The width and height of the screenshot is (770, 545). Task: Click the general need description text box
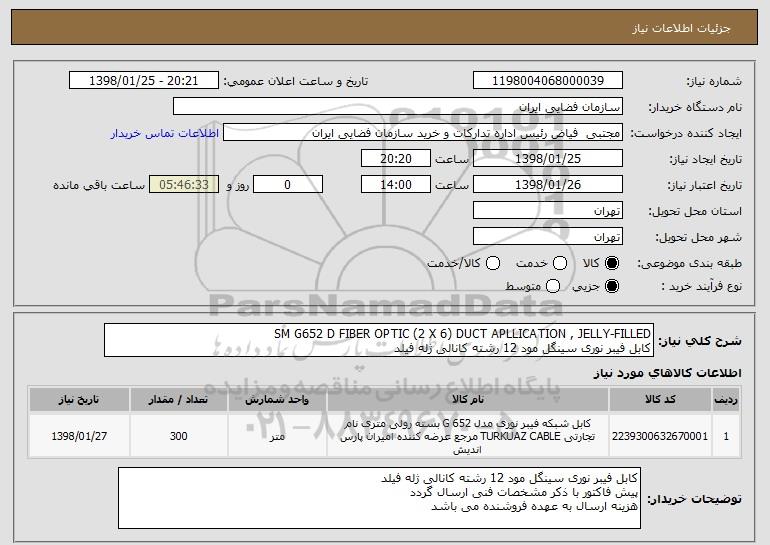pyautogui.click(x=379, y=340)
